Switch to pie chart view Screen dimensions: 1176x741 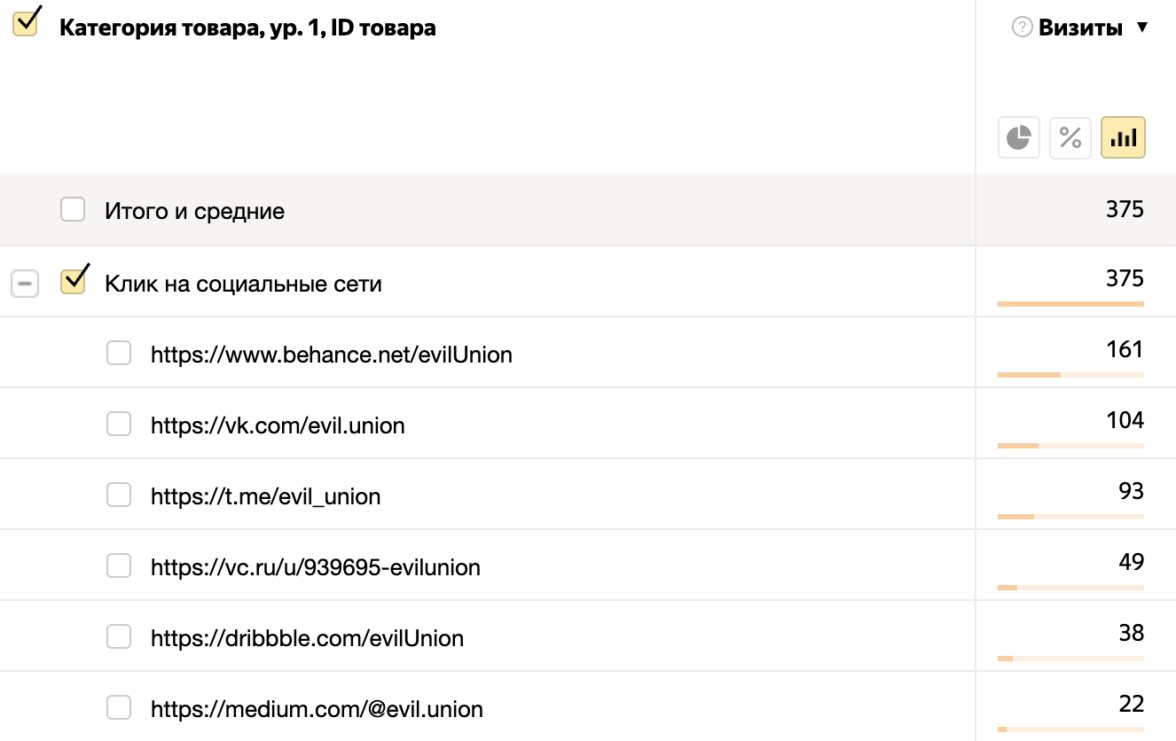pos(1018,138)
